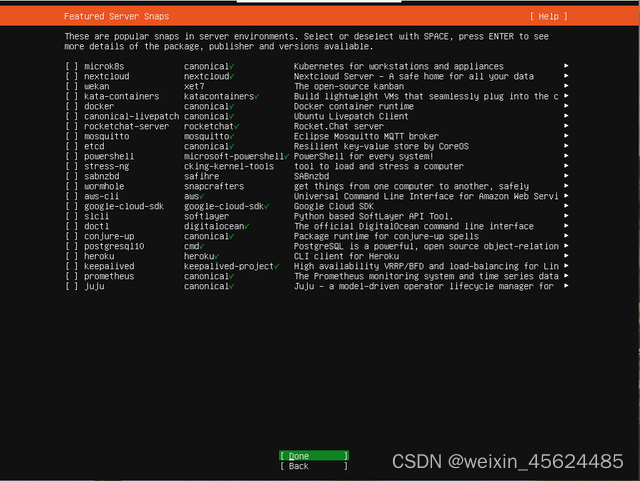Expand the juju row arrow
This screenshot has width=640, height=481.
(x=566, y=286)
